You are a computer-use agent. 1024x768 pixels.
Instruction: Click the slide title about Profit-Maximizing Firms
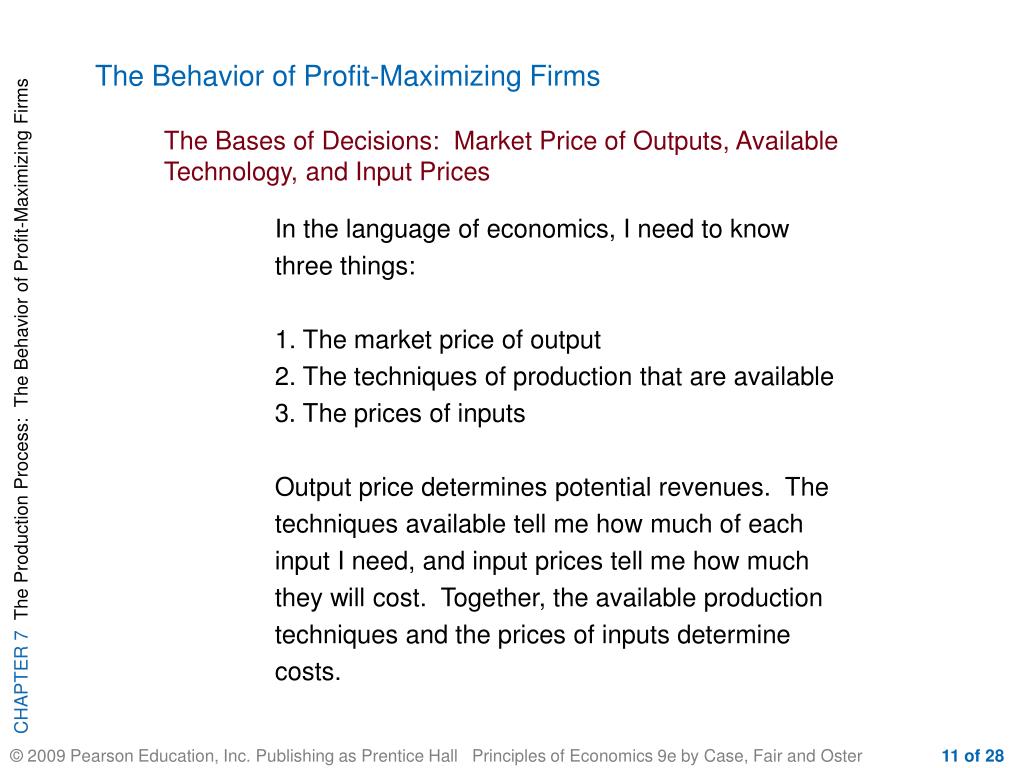(347, 76)
